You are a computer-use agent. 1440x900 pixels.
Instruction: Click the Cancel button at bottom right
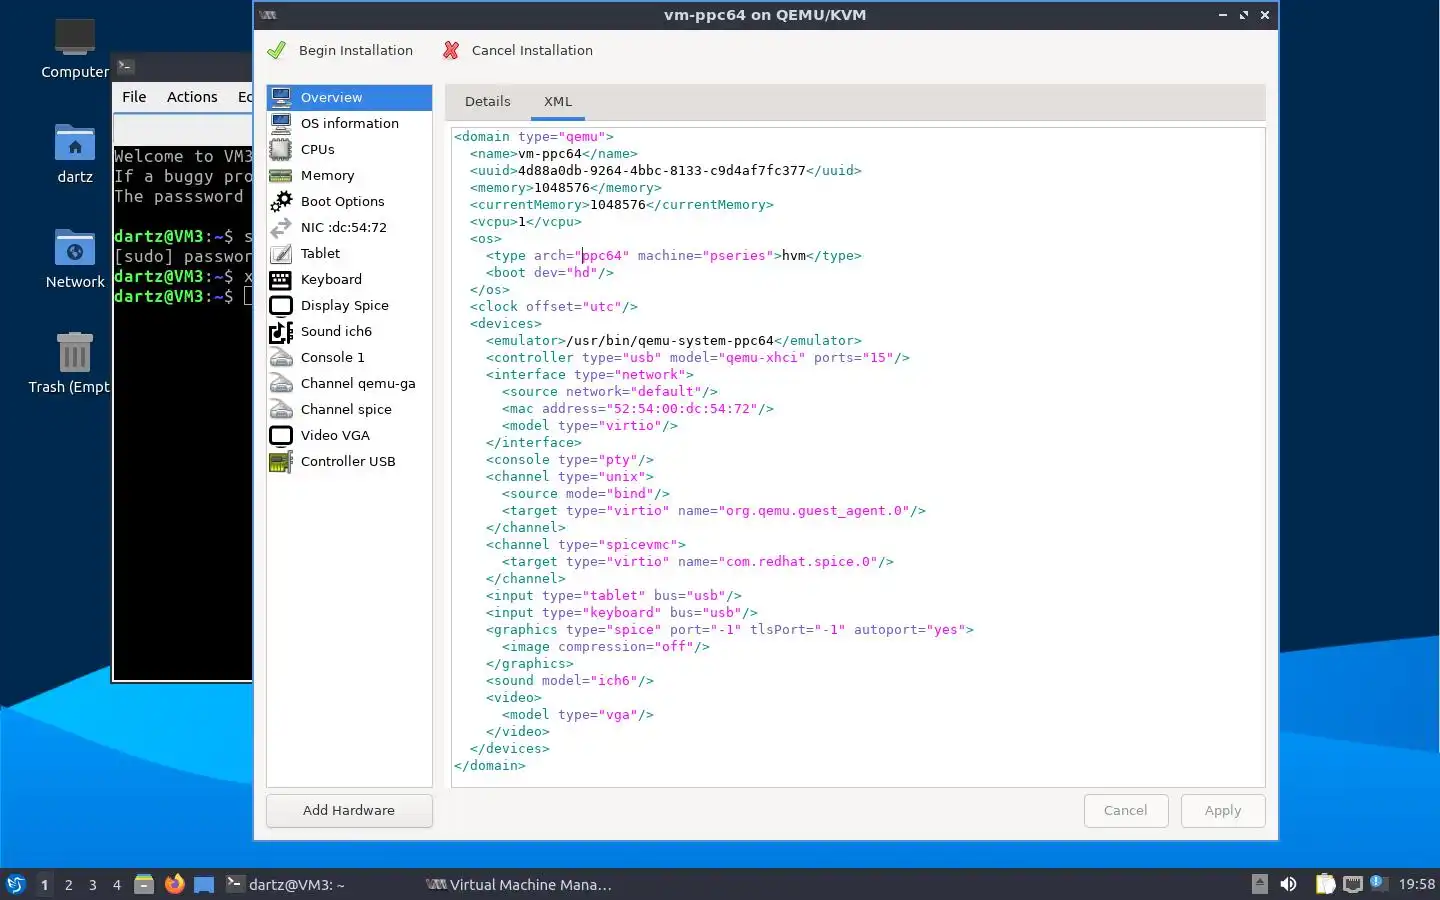(1126, 810)
